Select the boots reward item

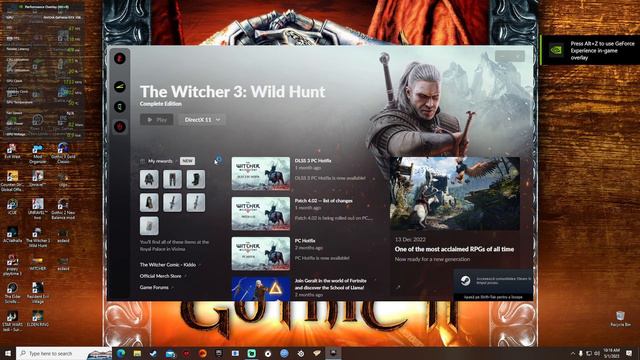click(196, 179)
